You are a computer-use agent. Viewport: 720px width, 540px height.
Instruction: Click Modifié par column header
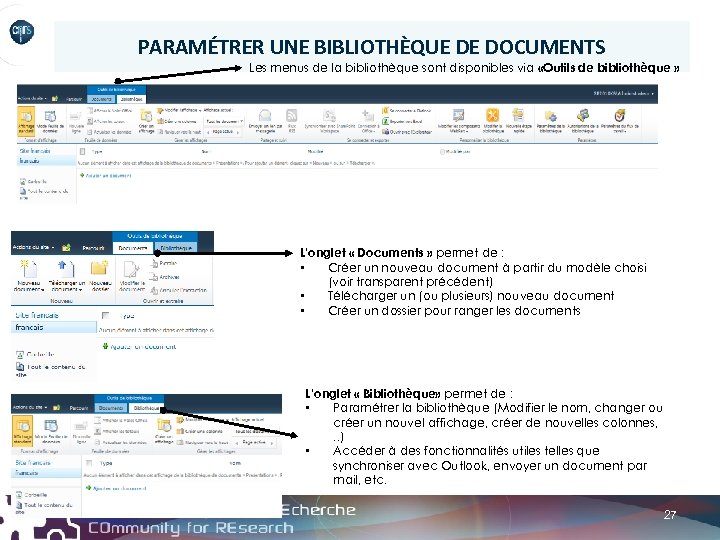(456, 152)
